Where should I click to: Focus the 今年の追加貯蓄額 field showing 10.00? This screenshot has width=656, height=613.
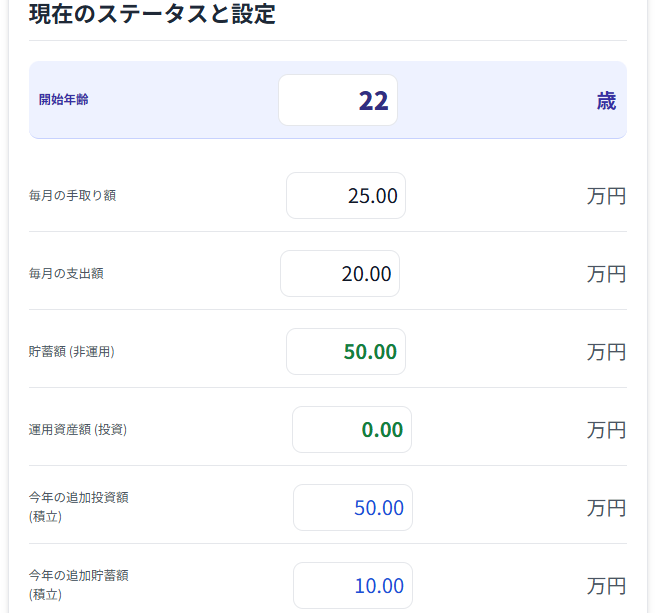[x=353, y=585]
